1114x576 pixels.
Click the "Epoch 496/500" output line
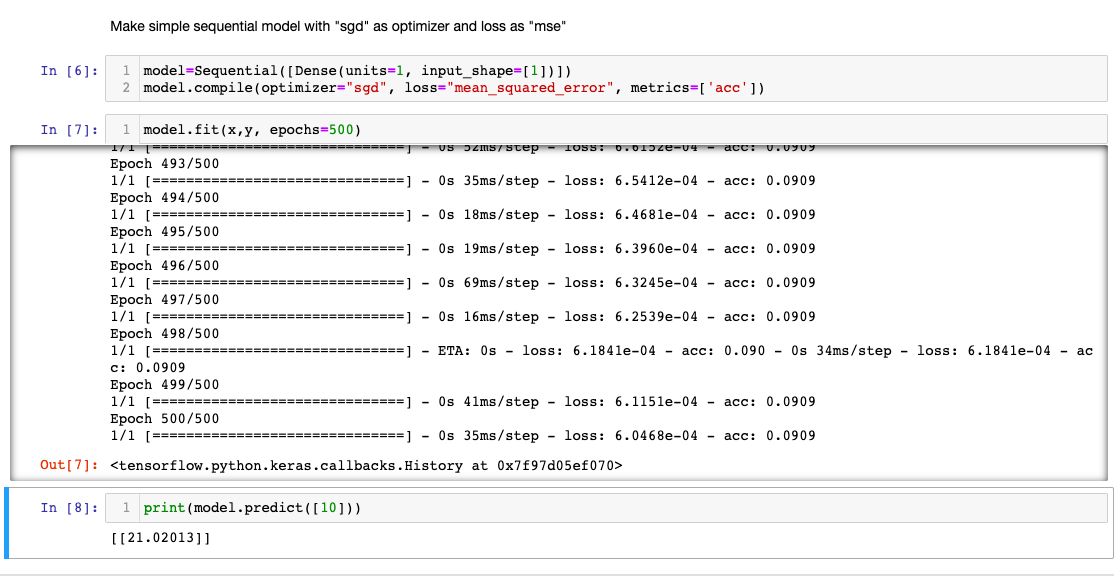pos(164,266)
